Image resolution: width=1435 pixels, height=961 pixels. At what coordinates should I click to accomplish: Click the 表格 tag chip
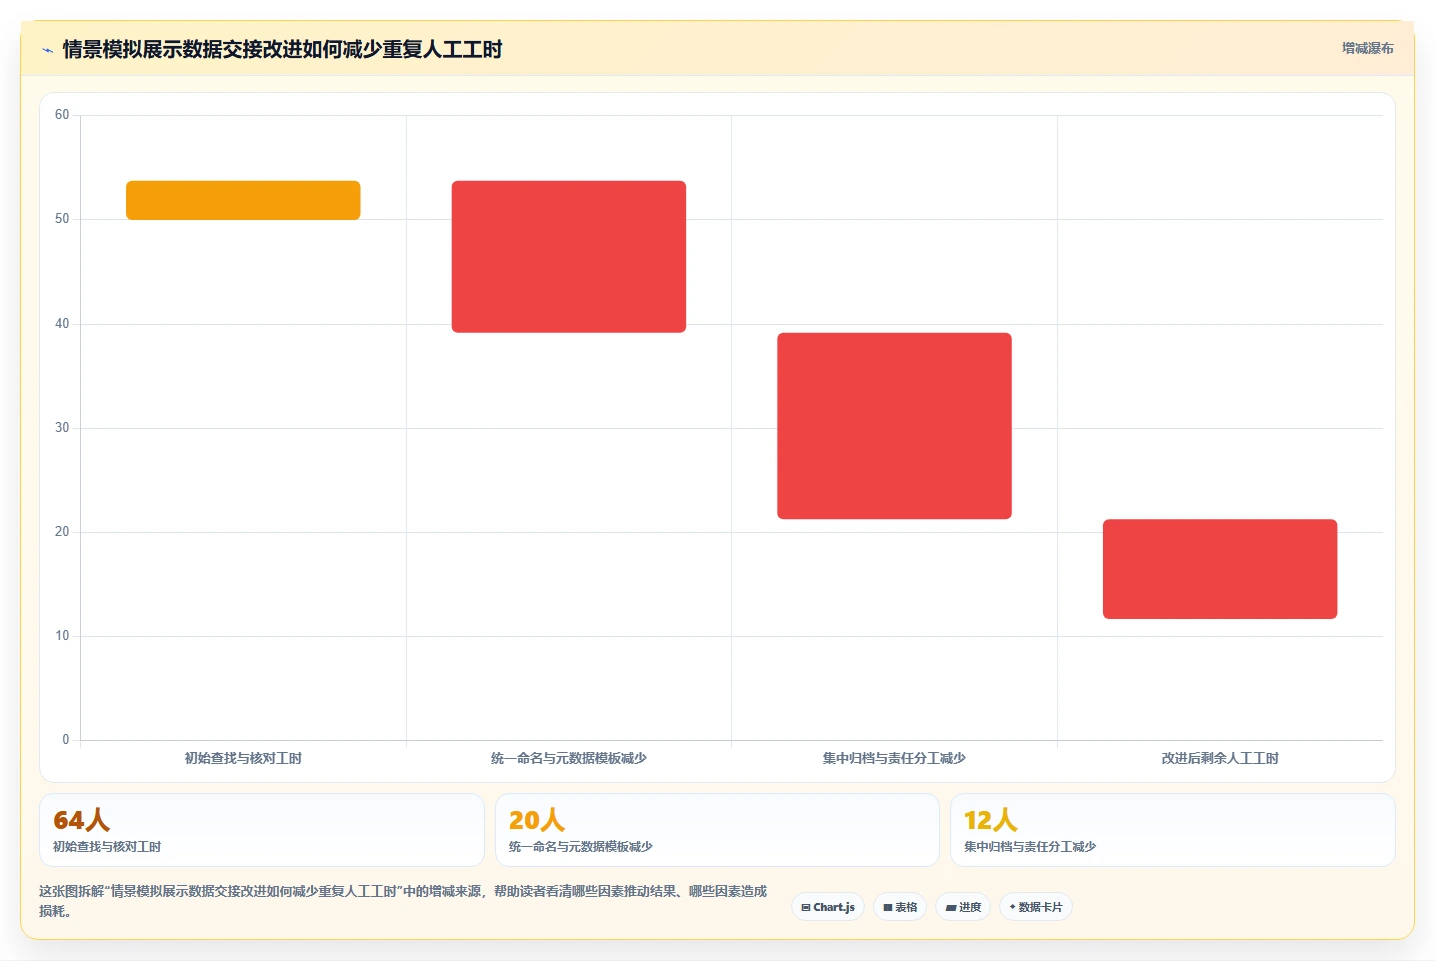pyautogui.click(x=900, y=907)
